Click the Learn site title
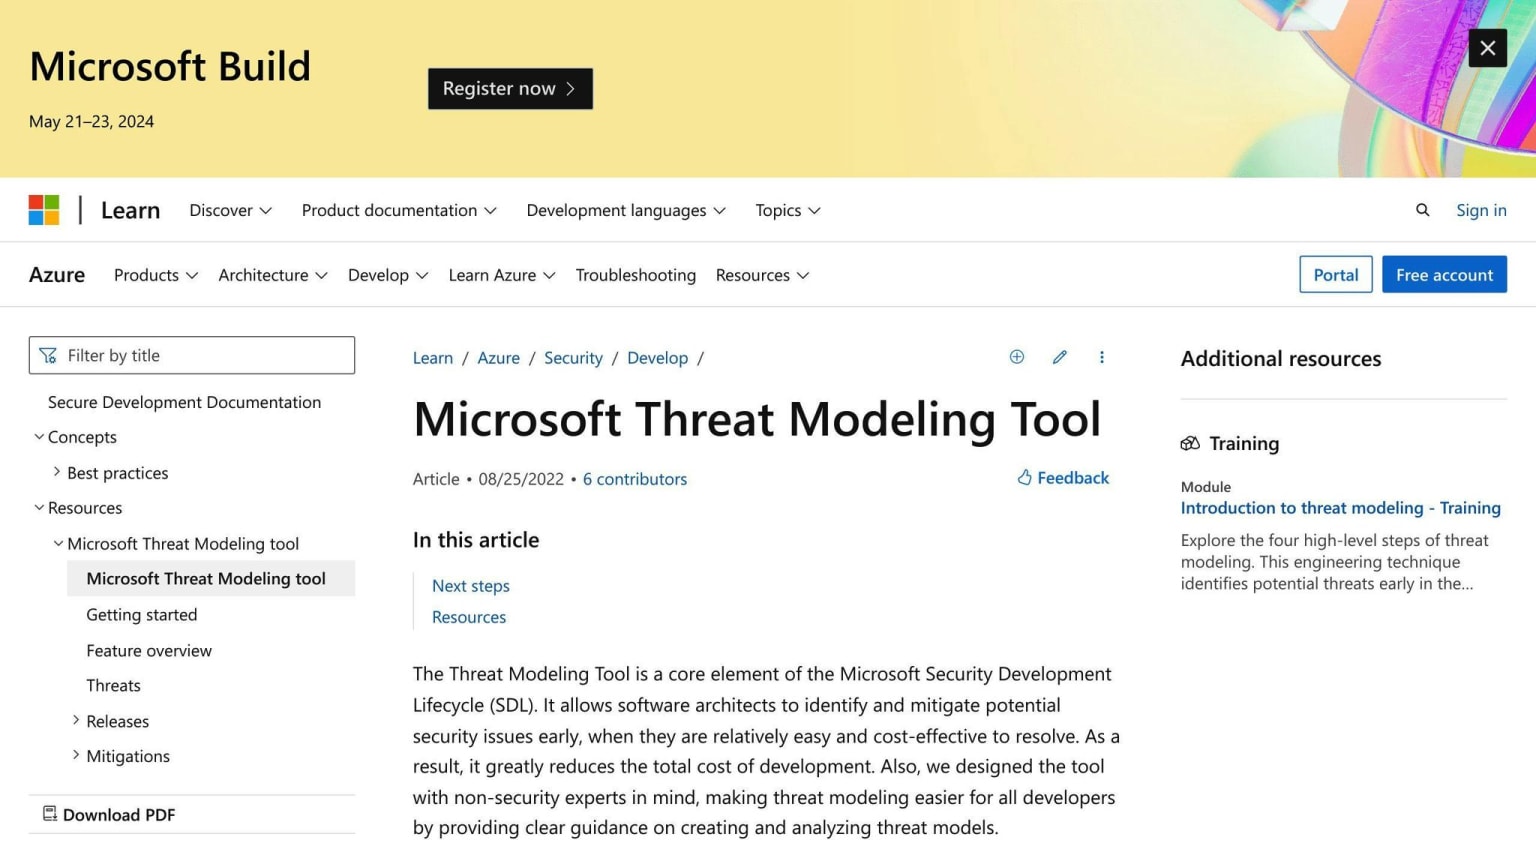Viewport: 1536px width, 864px height. (130, 210)
